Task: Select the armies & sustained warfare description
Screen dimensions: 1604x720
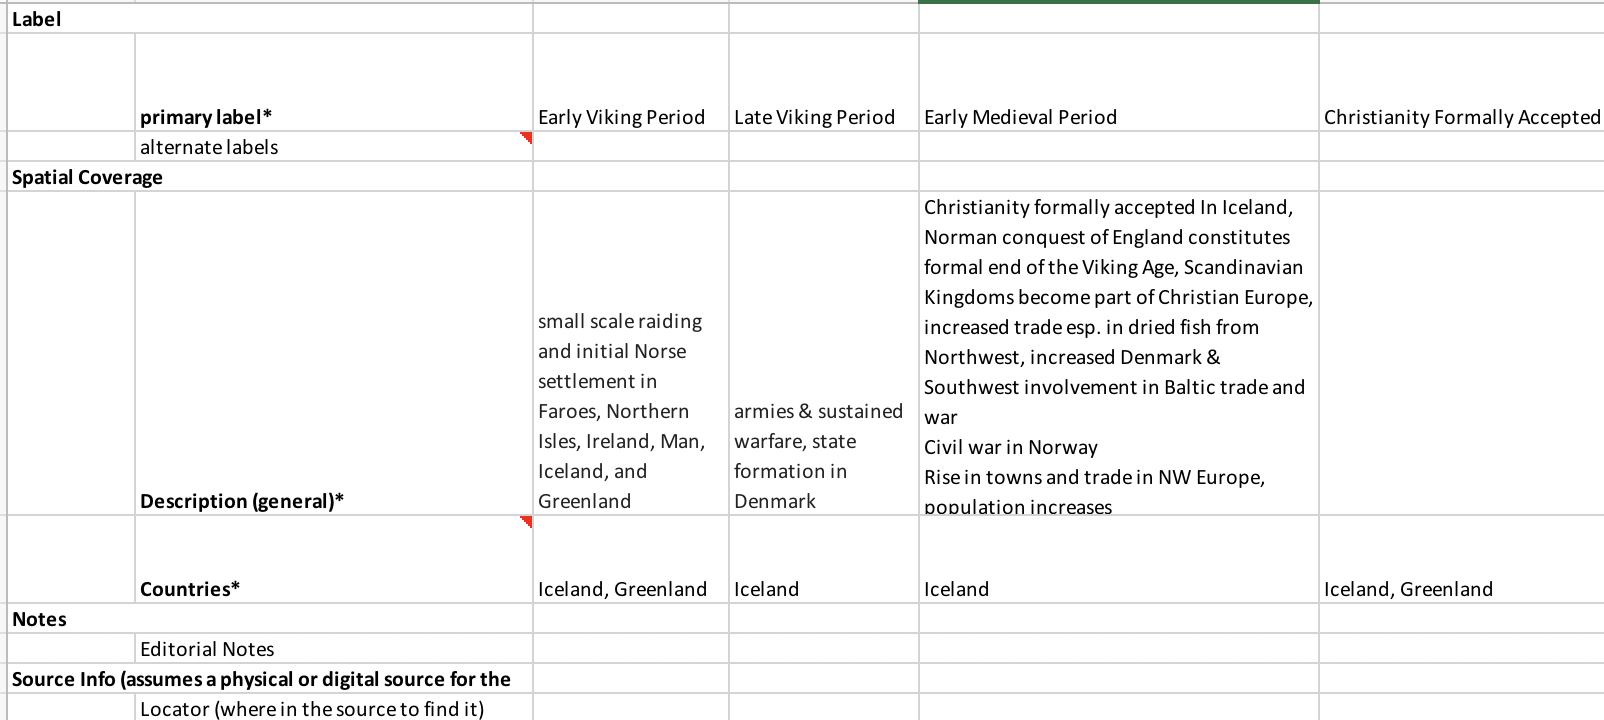Action: (824, 353)
